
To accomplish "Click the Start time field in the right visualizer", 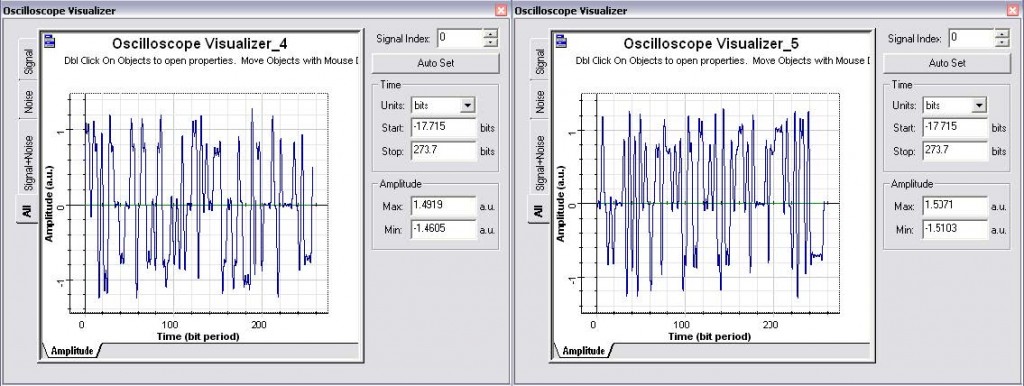I will click(x=955, y=127).
